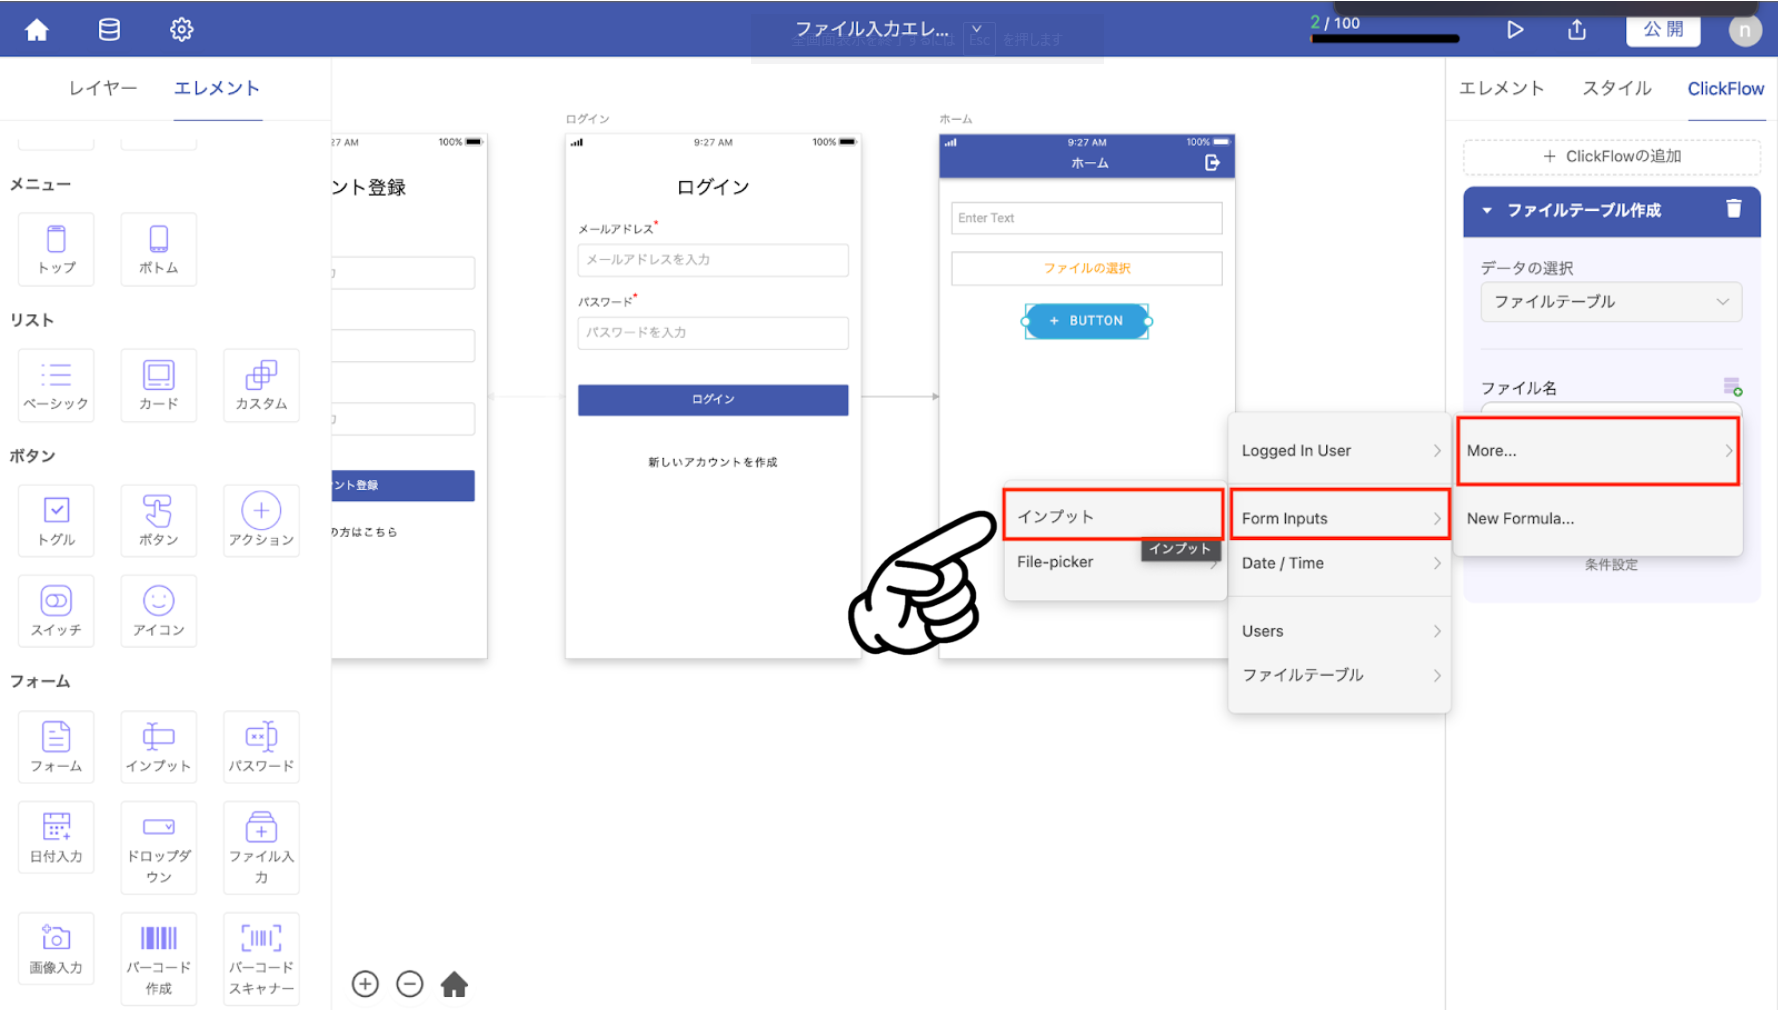Image resolution: width=1778 pixels, height=1010 pixels.
Task: Switch to the left エレメント tab
Action: (217, 88)
